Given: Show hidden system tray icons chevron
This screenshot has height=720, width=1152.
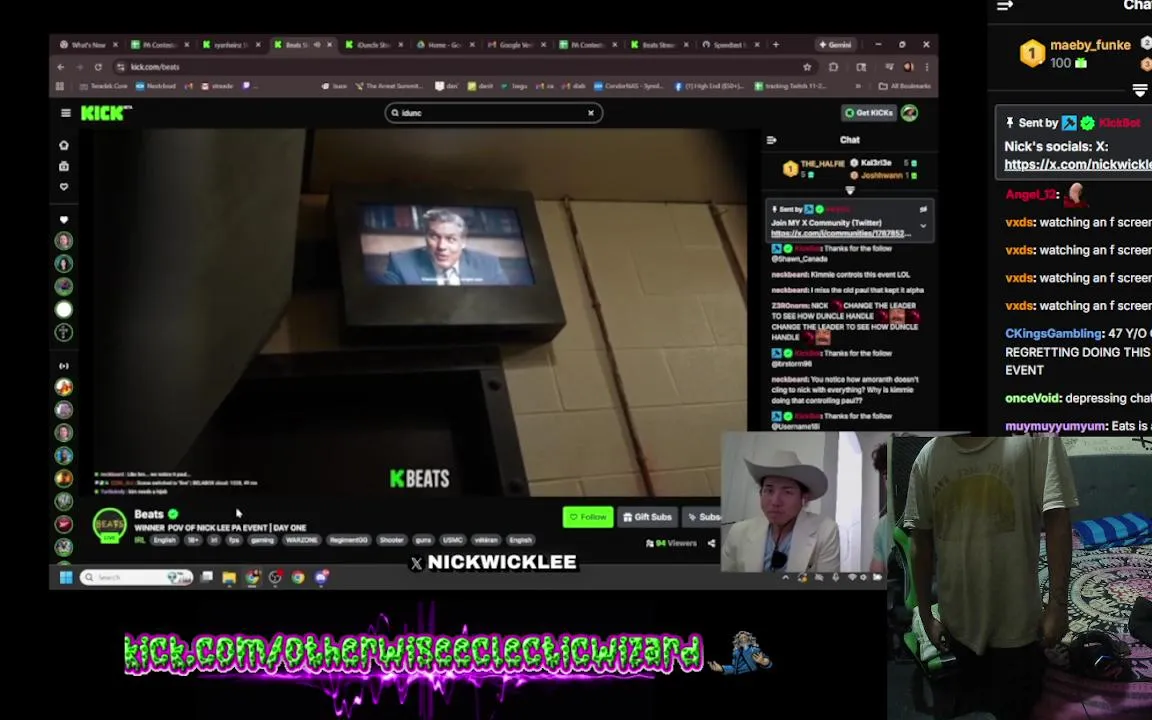Looking at the screenshot, I should point(785,577).
